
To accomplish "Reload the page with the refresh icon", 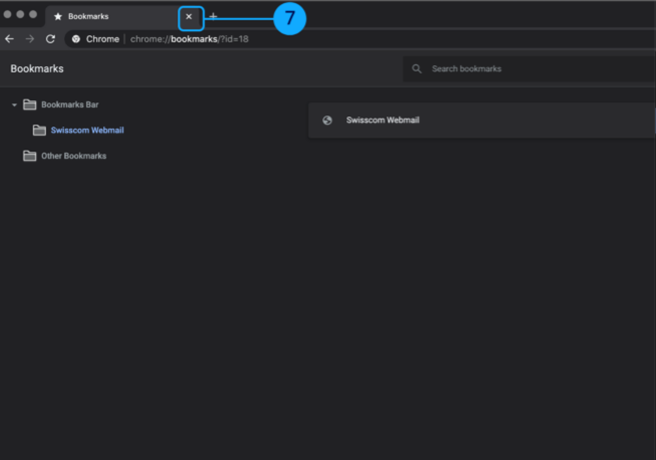I will coord(51,39).
